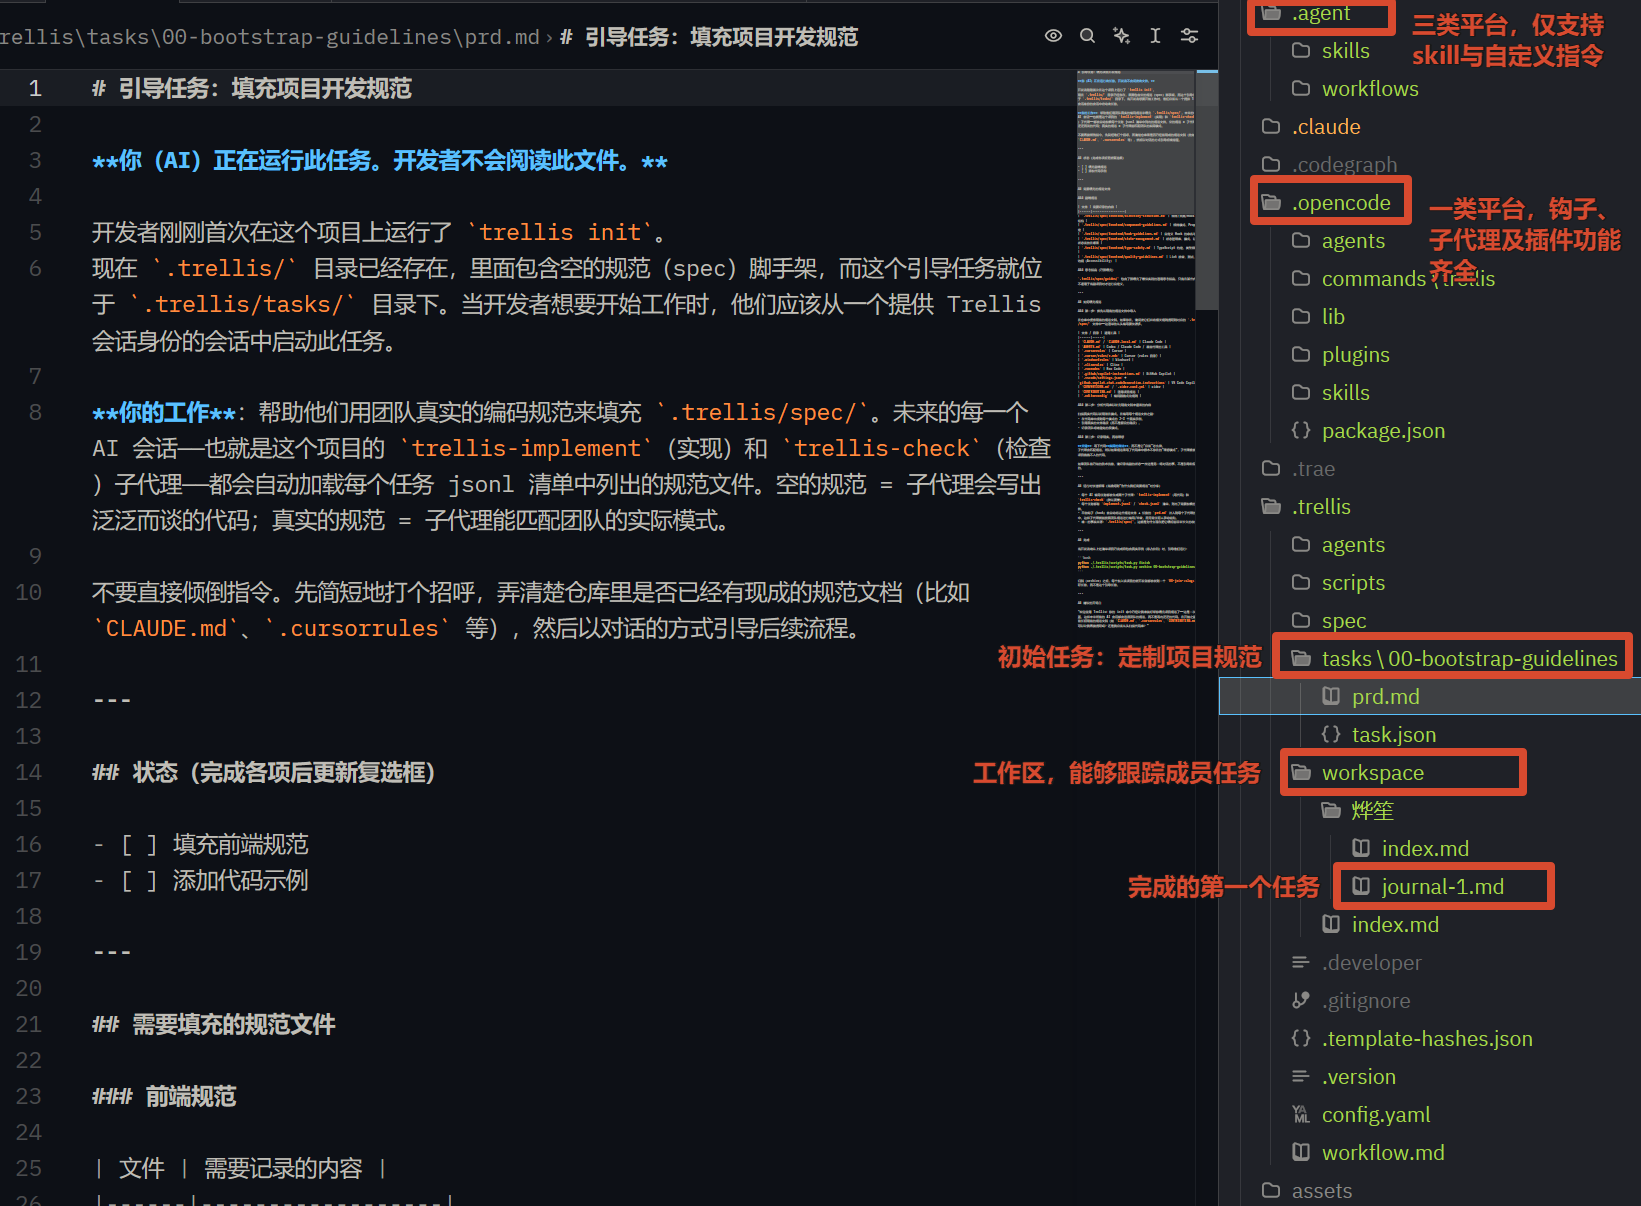1641x1206 pixels.
Task: Select the YML icon beside config.yaml
Action: (1301, 1114)
